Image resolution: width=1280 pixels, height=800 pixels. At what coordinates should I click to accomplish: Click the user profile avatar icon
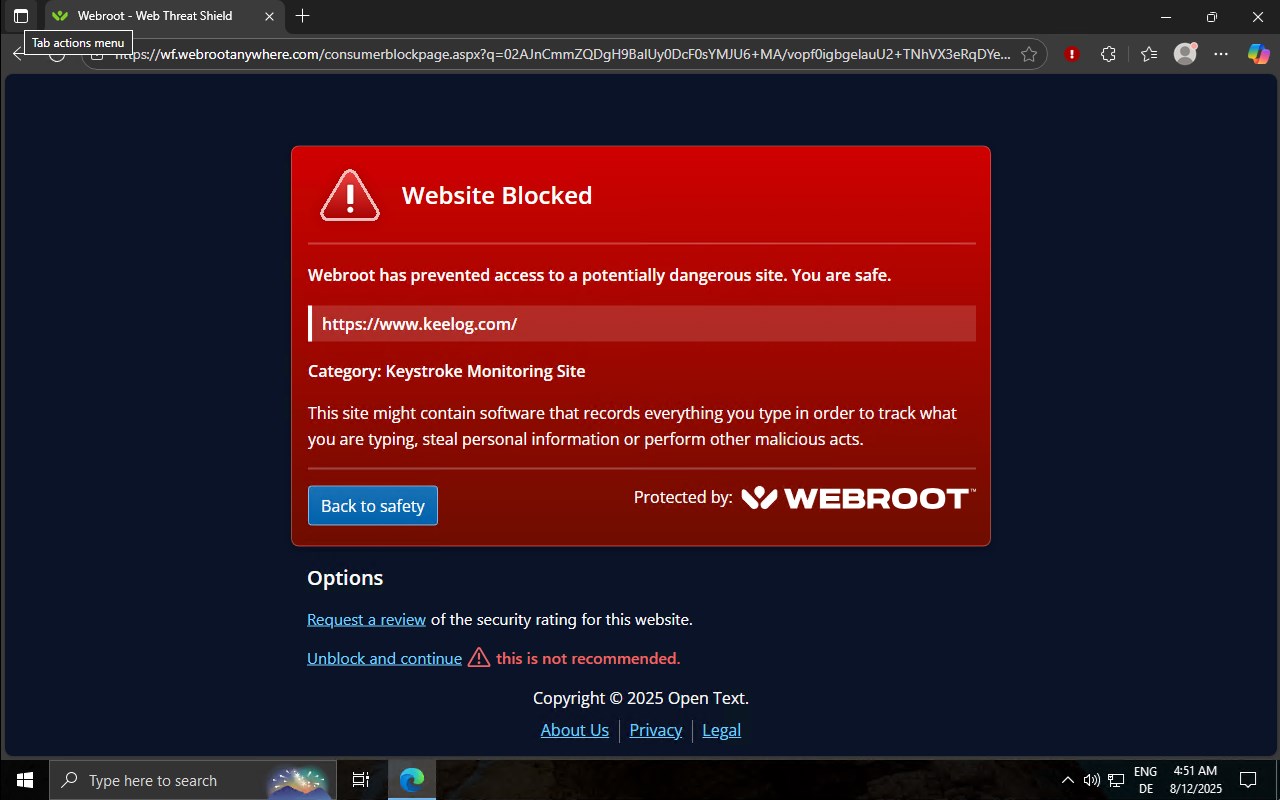1185,54
